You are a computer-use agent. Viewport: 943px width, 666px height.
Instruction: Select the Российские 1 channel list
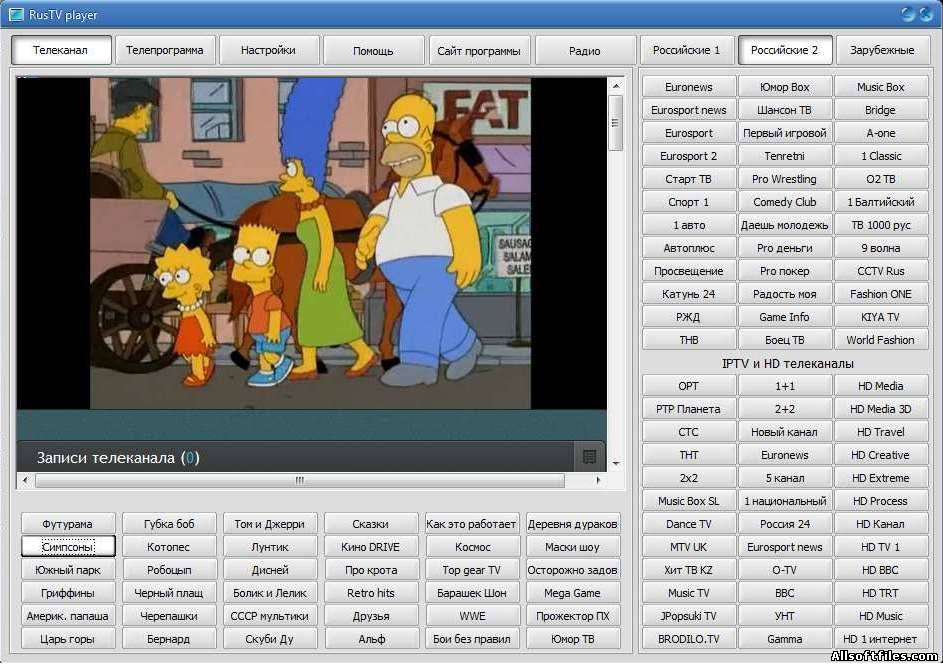[x=686, y=50]
